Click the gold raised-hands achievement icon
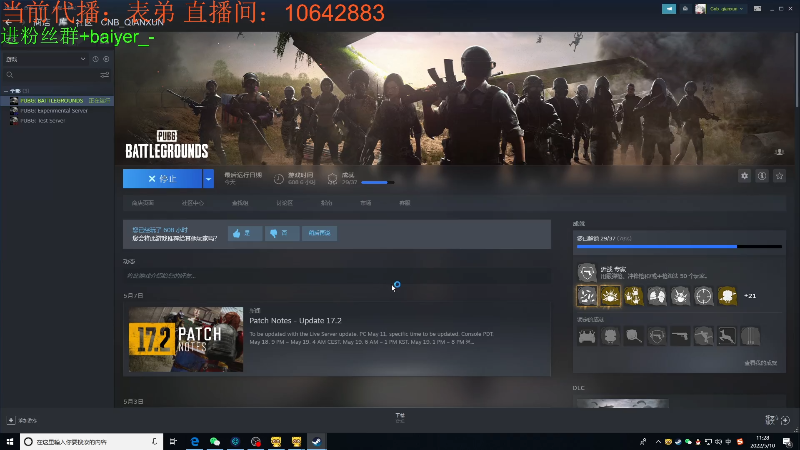The height and width of the screenshot is (450, 800). 634,296
